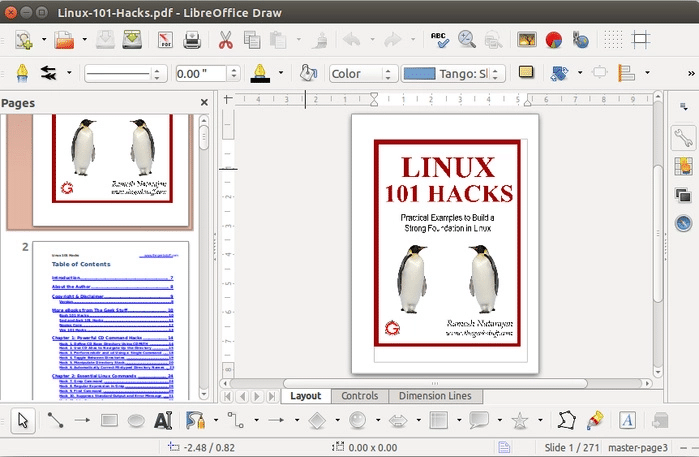699x457 pixels.
Task: Click the blue fill color swatch
Action: (x=419, y=74)
